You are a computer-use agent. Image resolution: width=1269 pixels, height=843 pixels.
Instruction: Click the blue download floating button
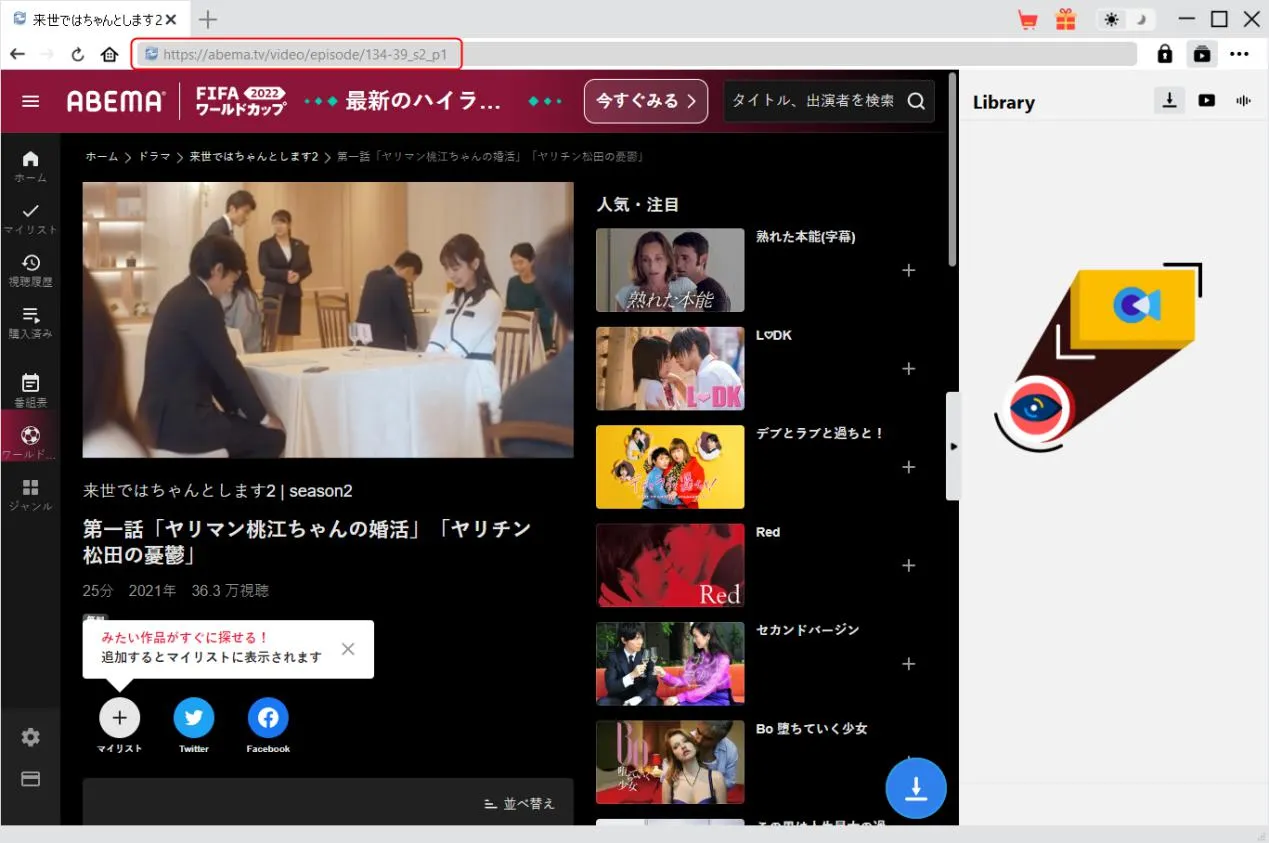click(915, 788)
